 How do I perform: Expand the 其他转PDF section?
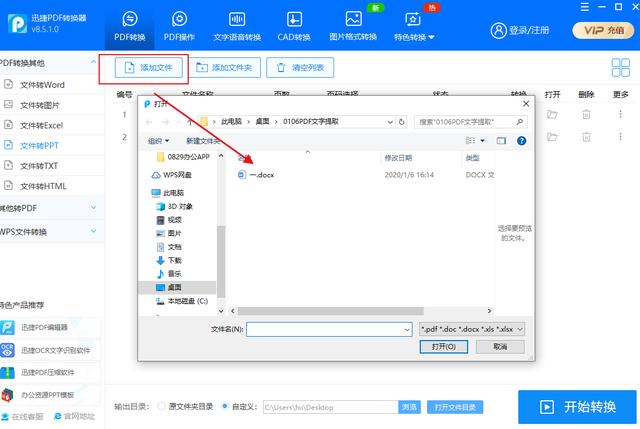click(93, 208)
